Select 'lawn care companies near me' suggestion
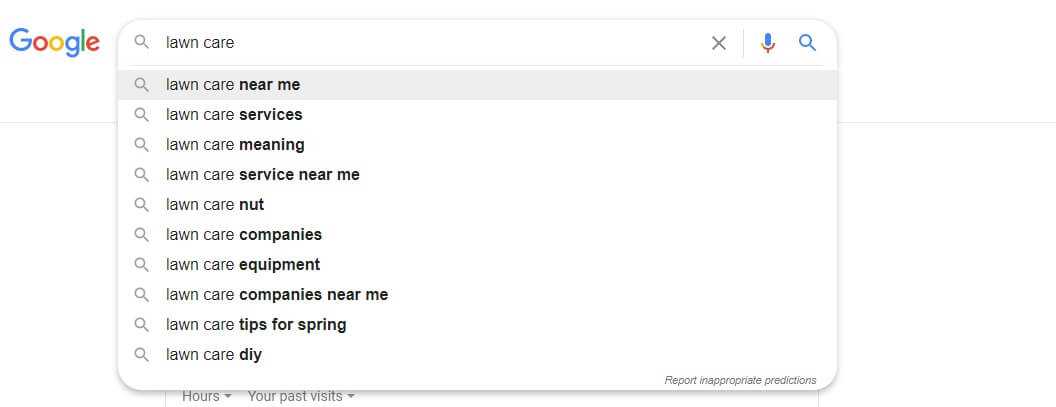Screen dimensions: 1056x407 click(477, 294)
